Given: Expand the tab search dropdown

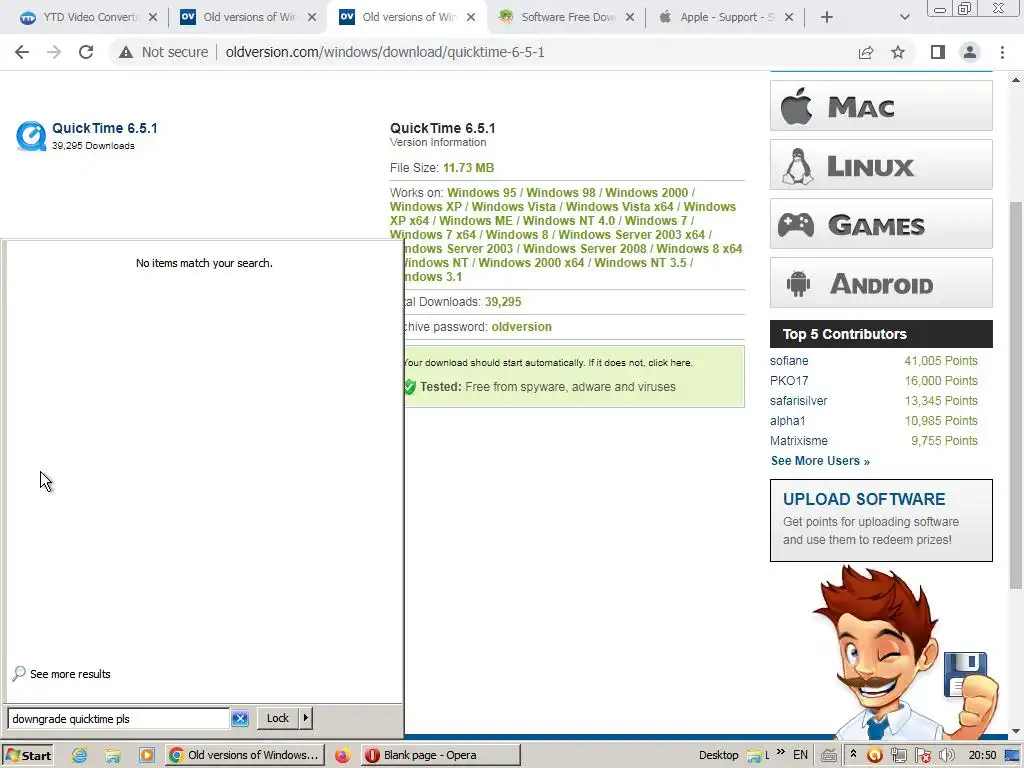Looking at the screenshot, I should [x=904, y=17].
